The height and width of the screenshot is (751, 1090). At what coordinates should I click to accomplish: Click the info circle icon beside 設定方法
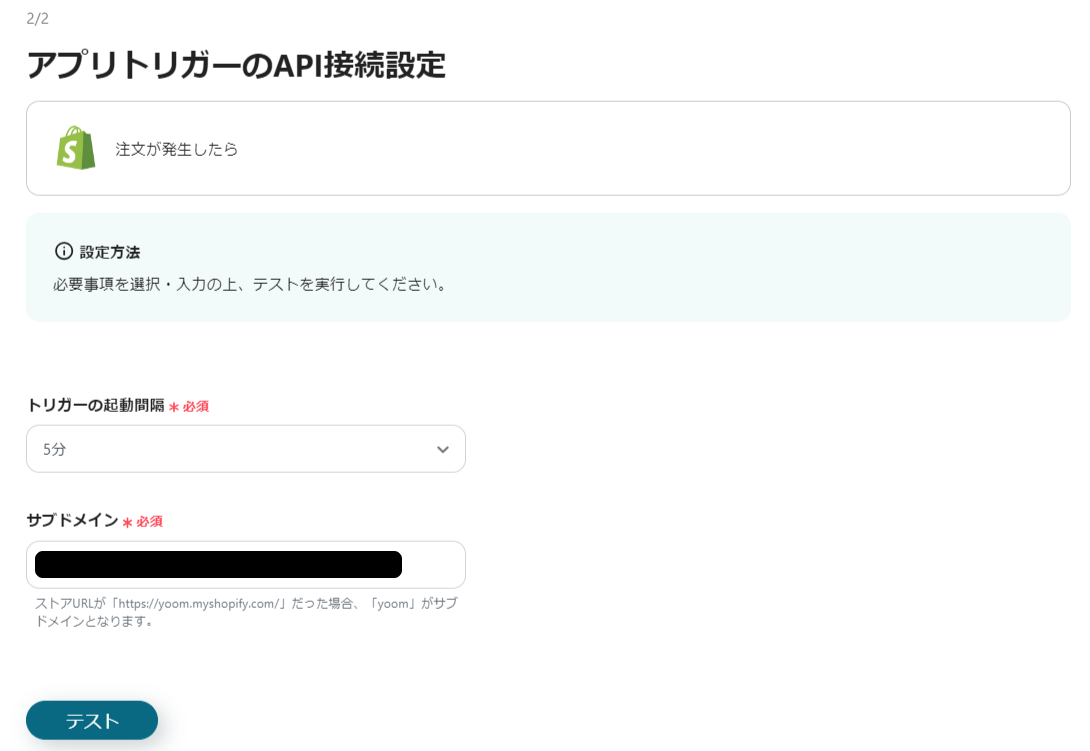[64, 251]
